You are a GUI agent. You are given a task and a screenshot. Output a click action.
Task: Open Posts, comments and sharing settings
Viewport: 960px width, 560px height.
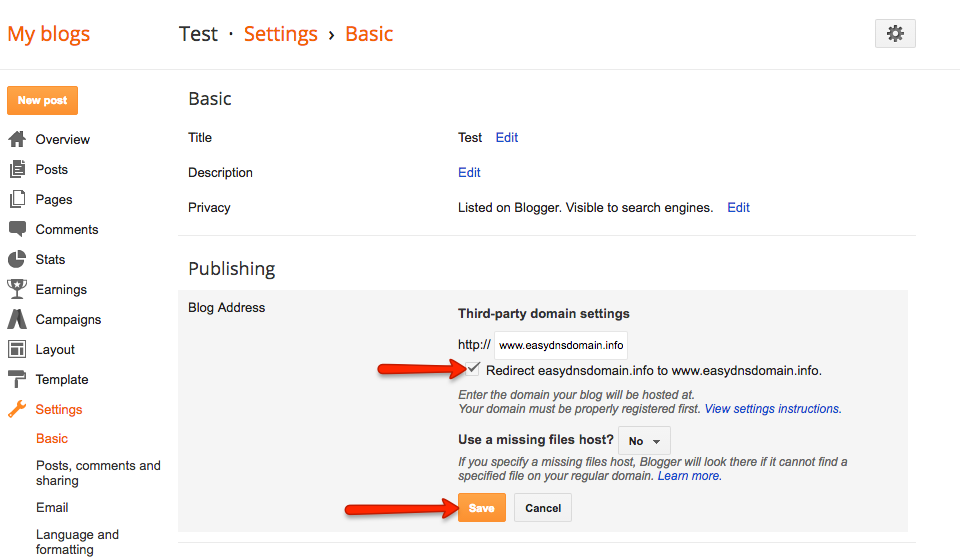click(98, 473)
